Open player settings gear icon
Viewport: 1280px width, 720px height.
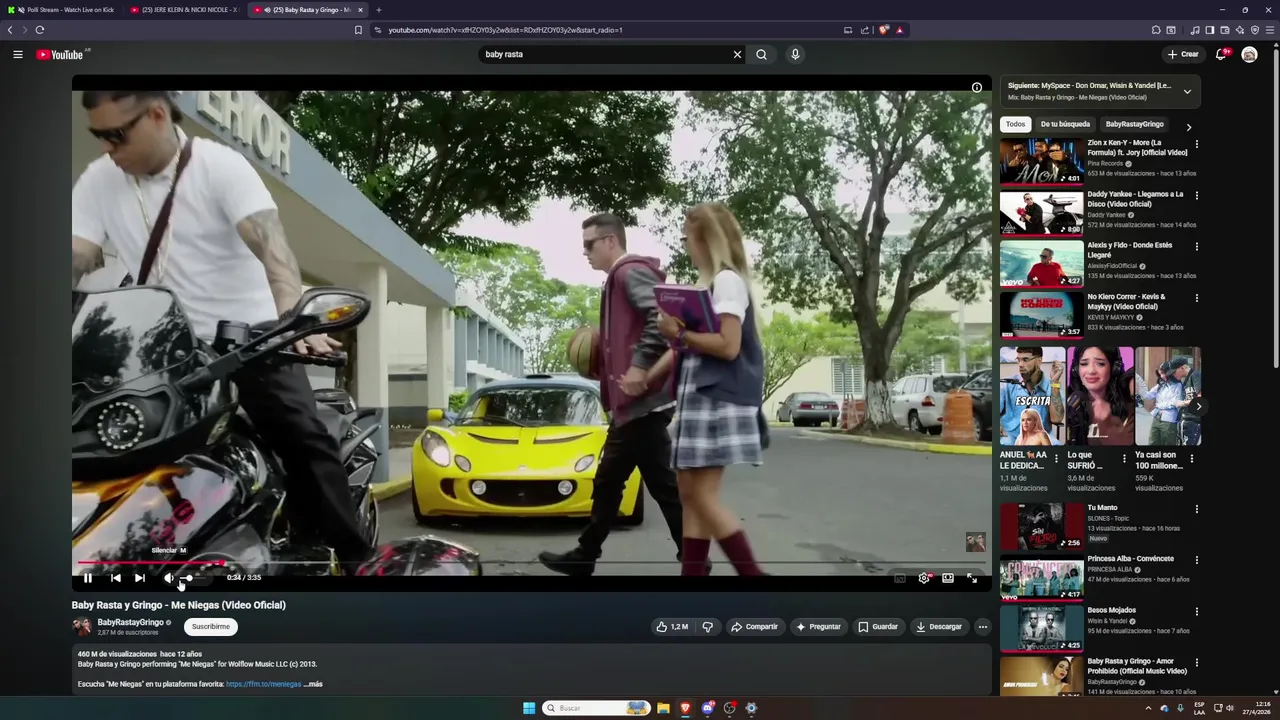point(924,578)
